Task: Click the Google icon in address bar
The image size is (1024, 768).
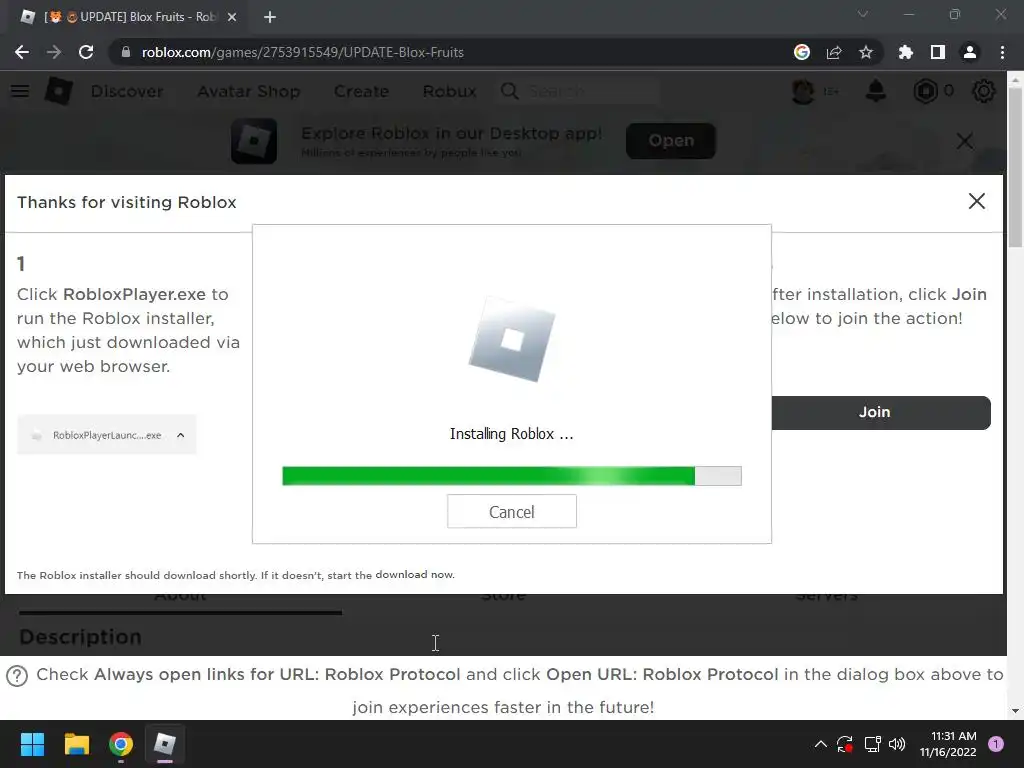Action: (x=802, y=52)
